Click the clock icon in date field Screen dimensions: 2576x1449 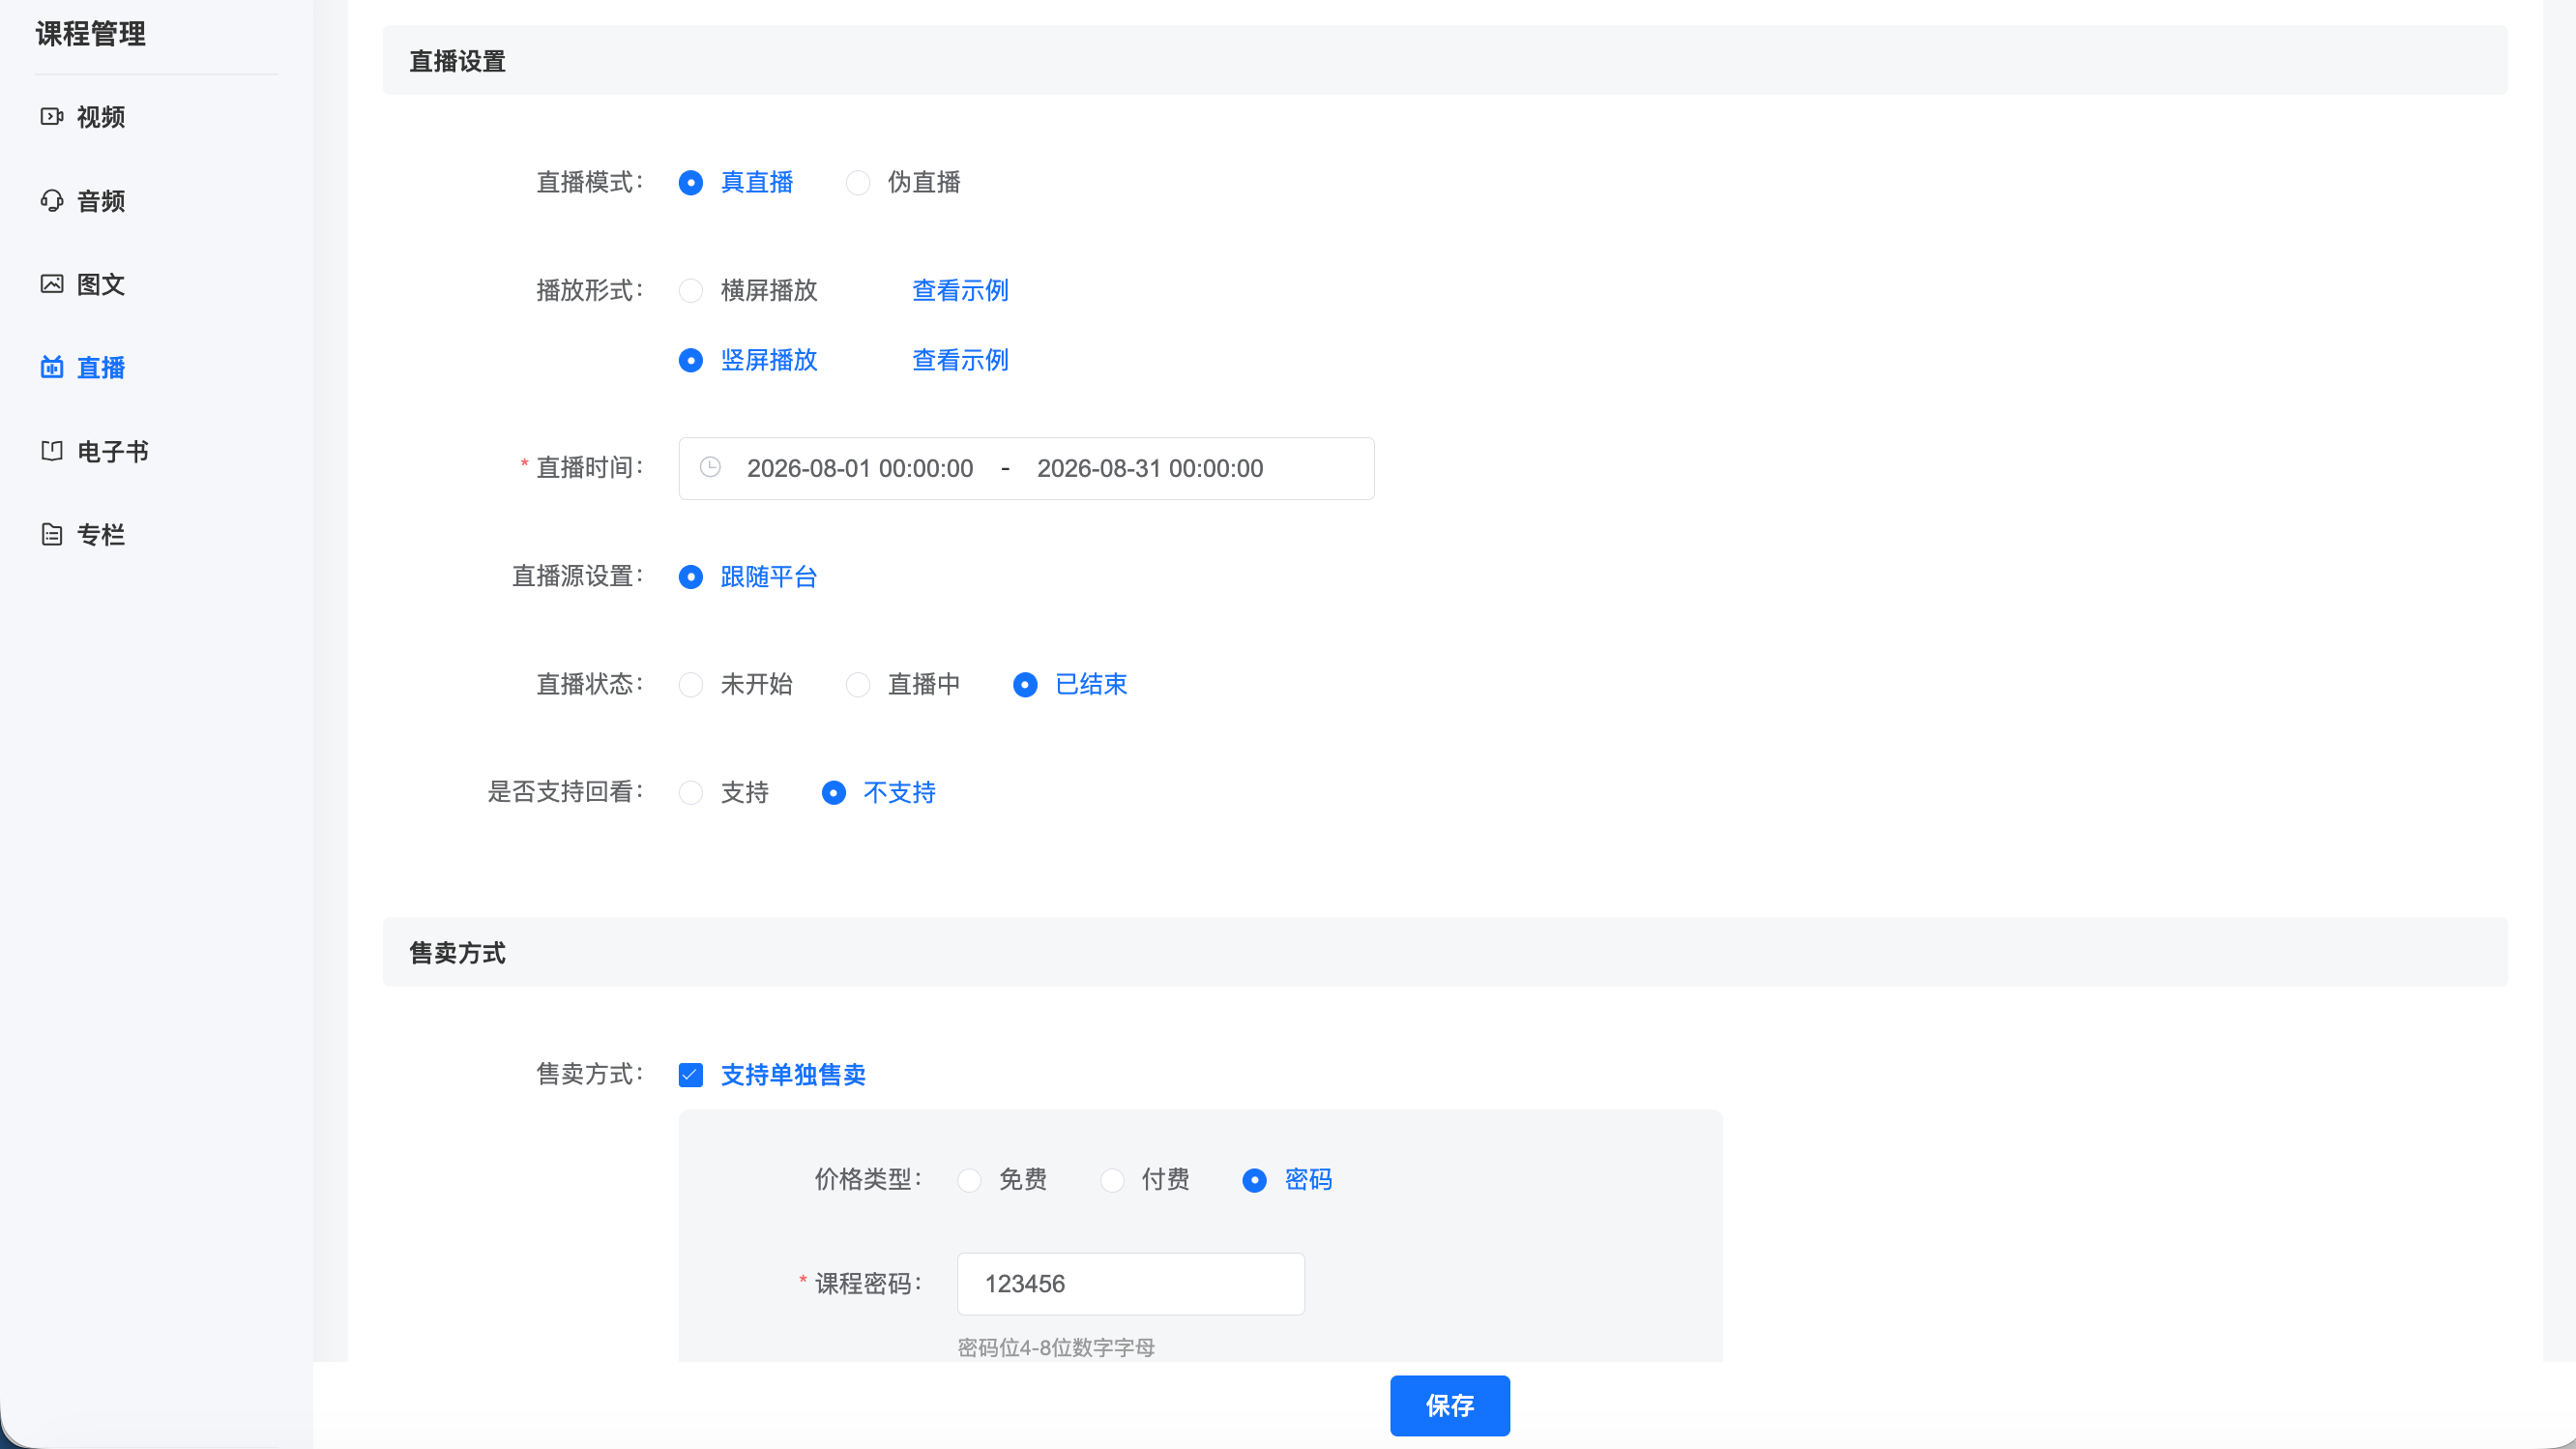coord(710,468)
